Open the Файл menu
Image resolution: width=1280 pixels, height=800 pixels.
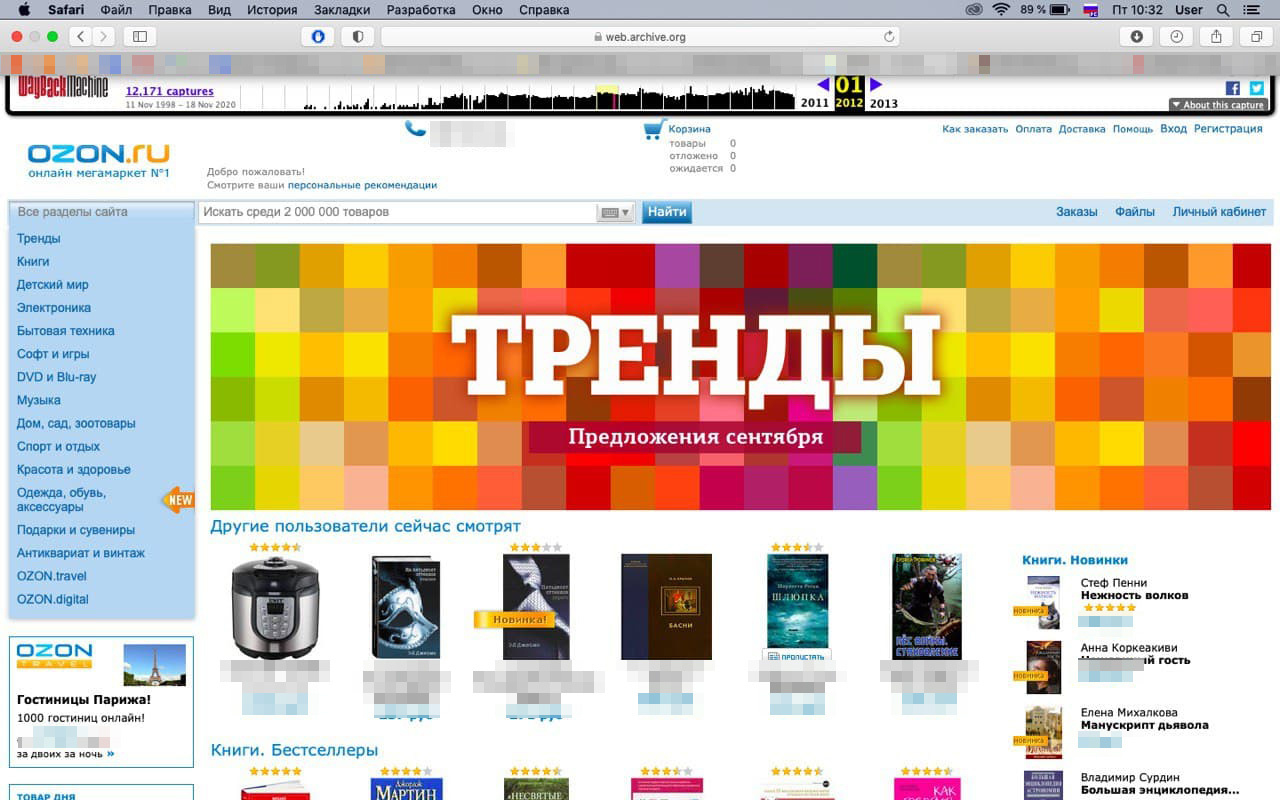pyautogui.click(x=116, y=10)
